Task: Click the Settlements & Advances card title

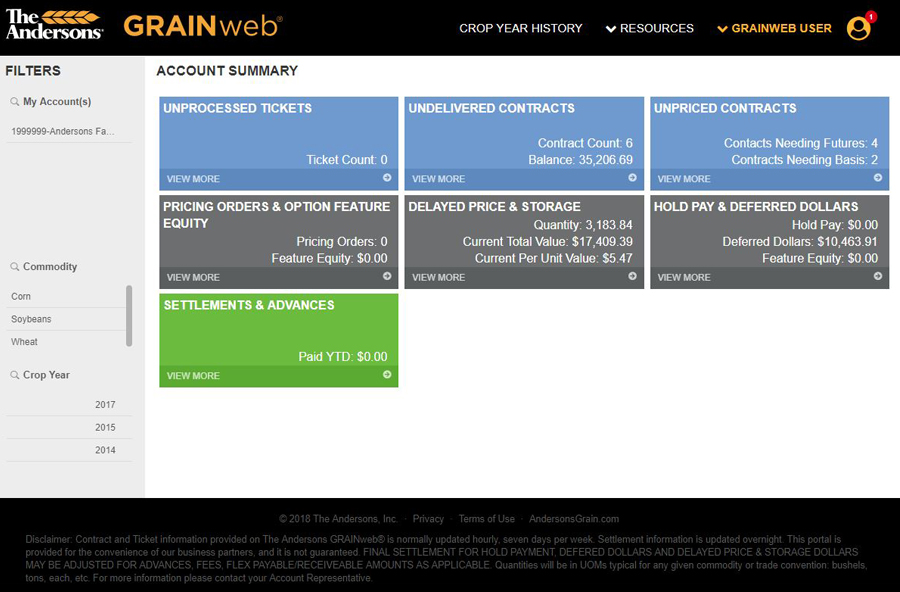Action: pos(249,305)
